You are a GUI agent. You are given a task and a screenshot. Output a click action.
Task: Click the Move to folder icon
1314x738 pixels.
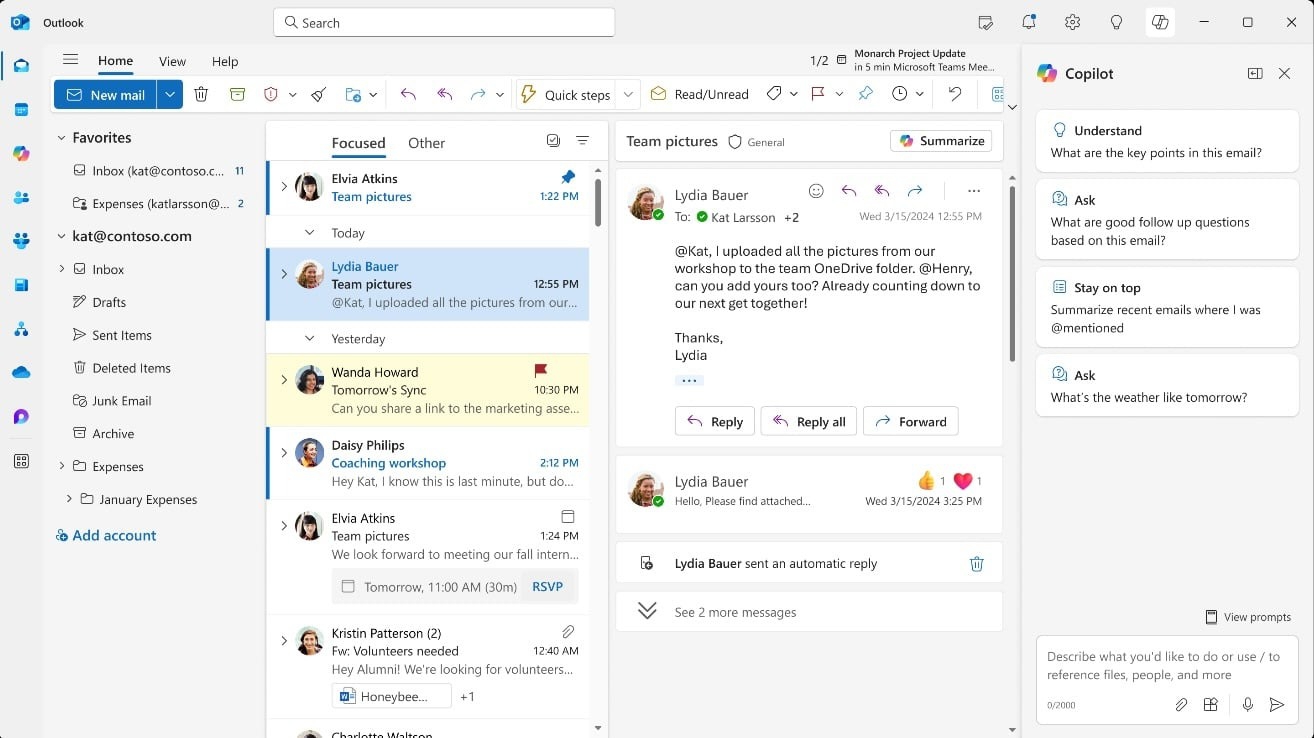[x=353, y=94]
